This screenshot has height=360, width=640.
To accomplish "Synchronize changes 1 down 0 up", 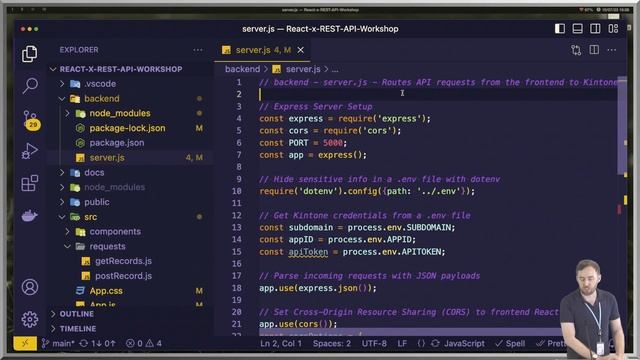I will [98, 343].
